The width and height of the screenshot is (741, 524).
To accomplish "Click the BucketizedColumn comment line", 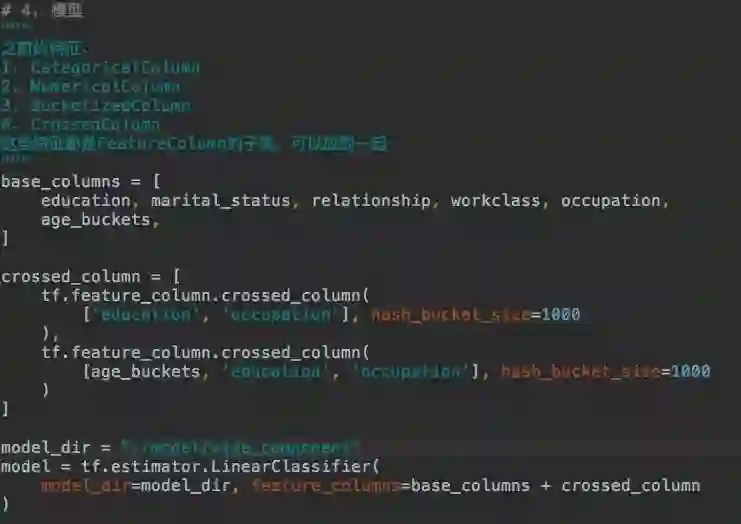I will tap(96, 105).
